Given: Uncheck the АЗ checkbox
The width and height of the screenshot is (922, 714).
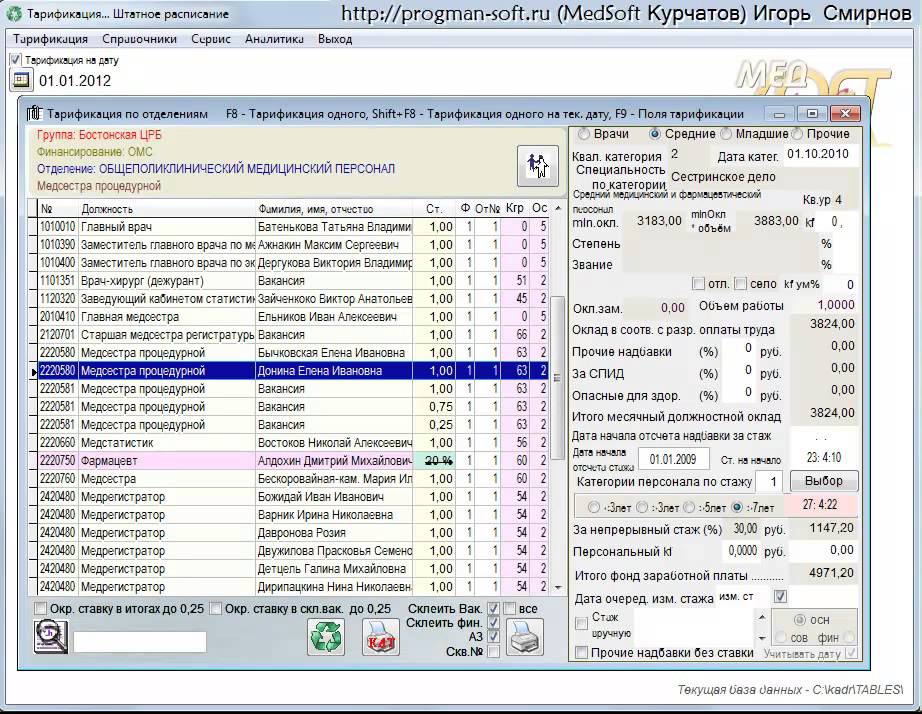Looking at the screenshot, I should (x=493, y=636).
